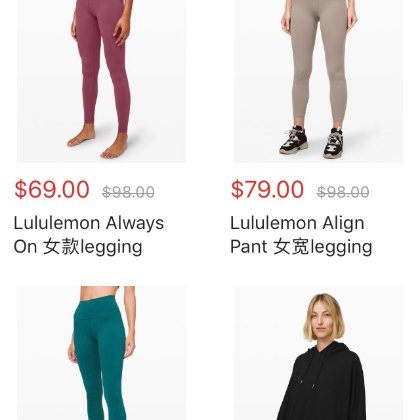This screenshot has height=420, width=420.
Task: Click the Lululemon Align Pant 女宽legging title
Action: point(301,235)
